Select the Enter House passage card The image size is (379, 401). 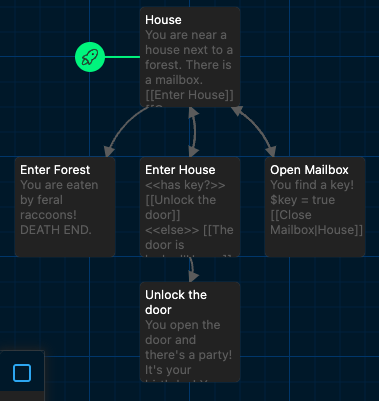coord(190,207)
